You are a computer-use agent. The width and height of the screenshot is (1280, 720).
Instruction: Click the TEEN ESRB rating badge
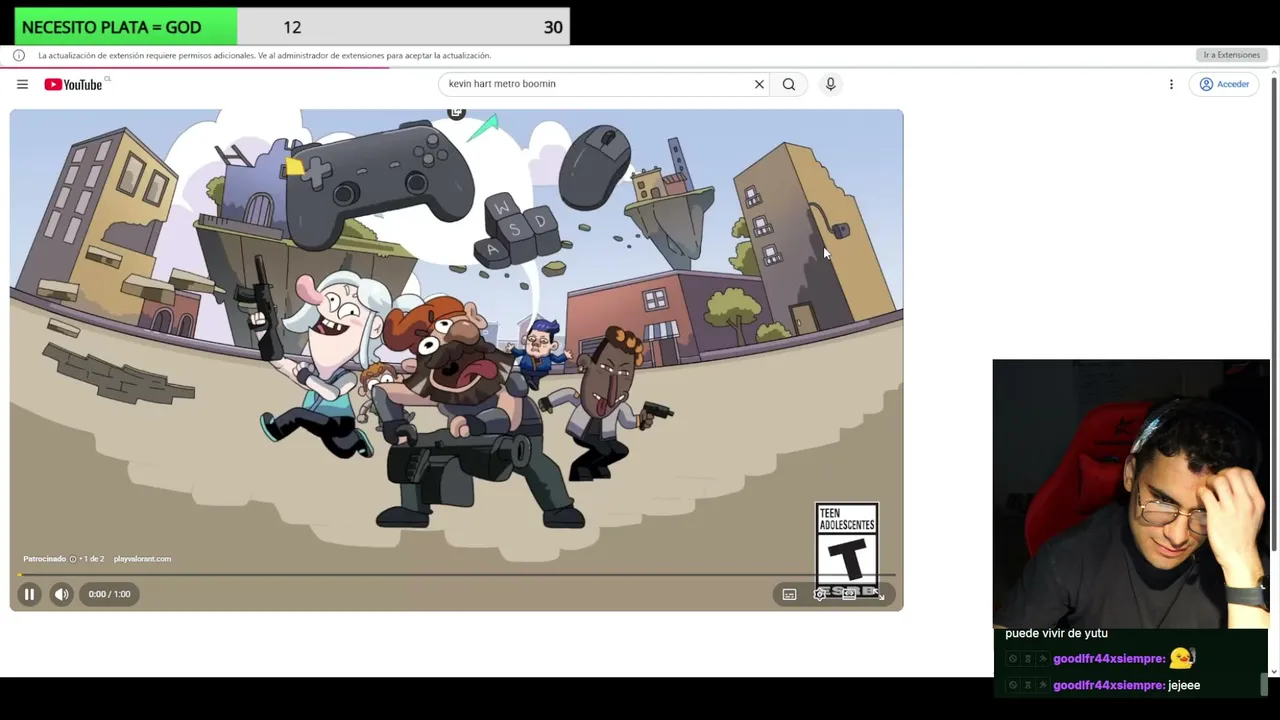click(846, 549)
